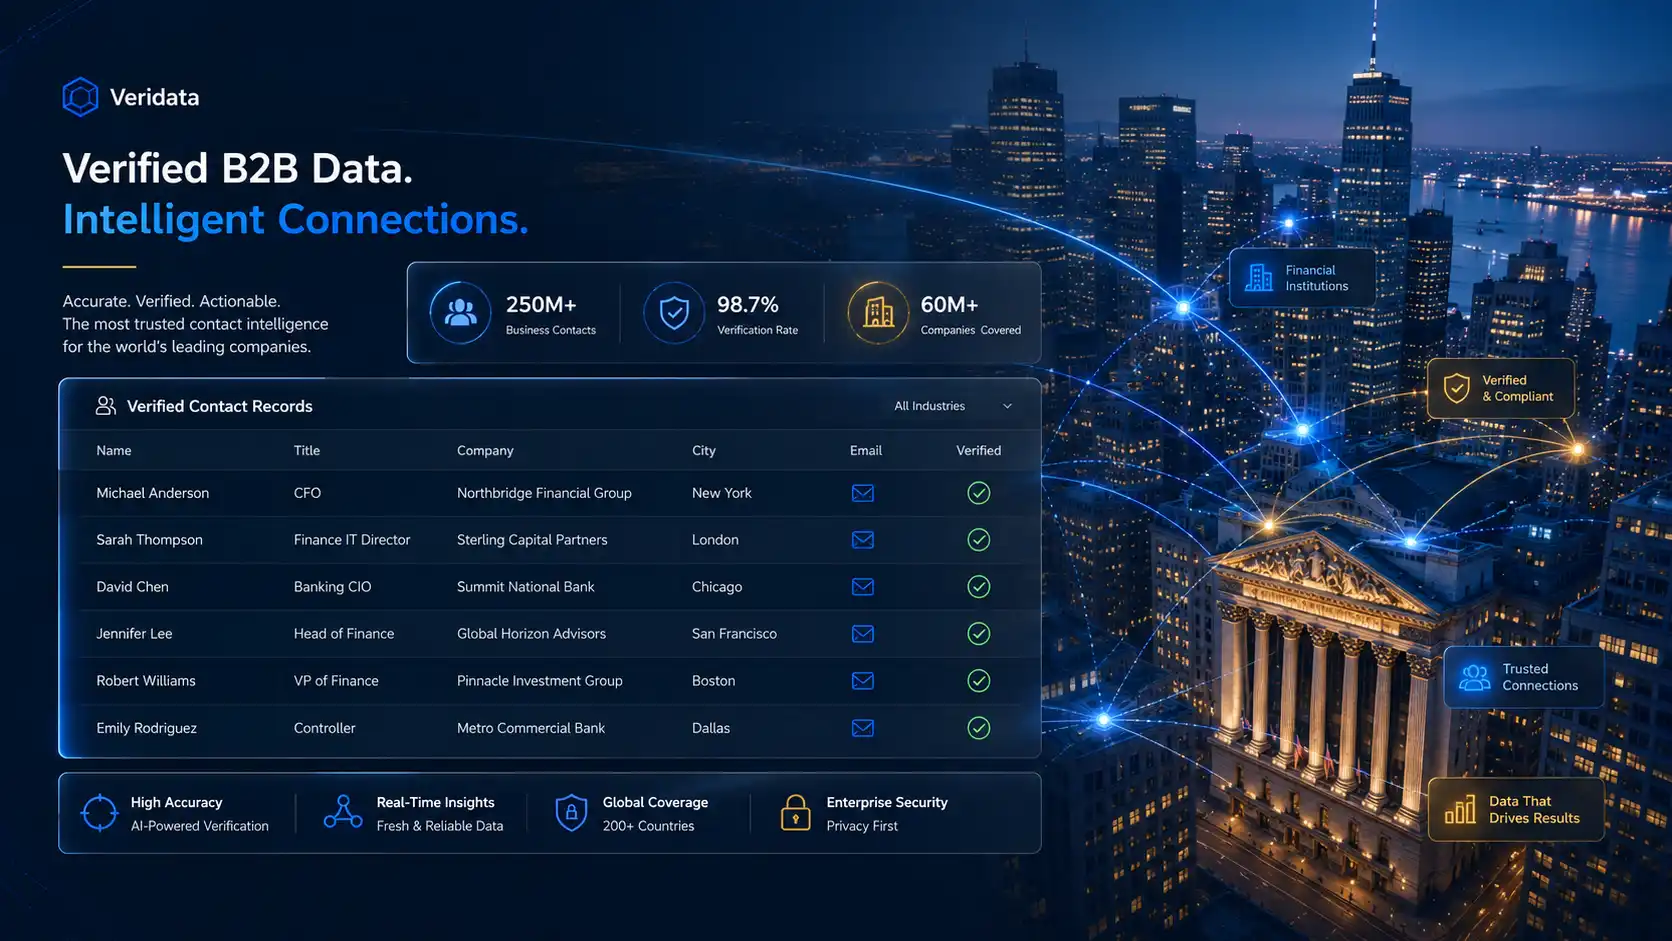Image resolution: width=1672 pixels, height=941 pixels.
Task: Click the Financial Institutions building icon
Action: pos(1259,277)
